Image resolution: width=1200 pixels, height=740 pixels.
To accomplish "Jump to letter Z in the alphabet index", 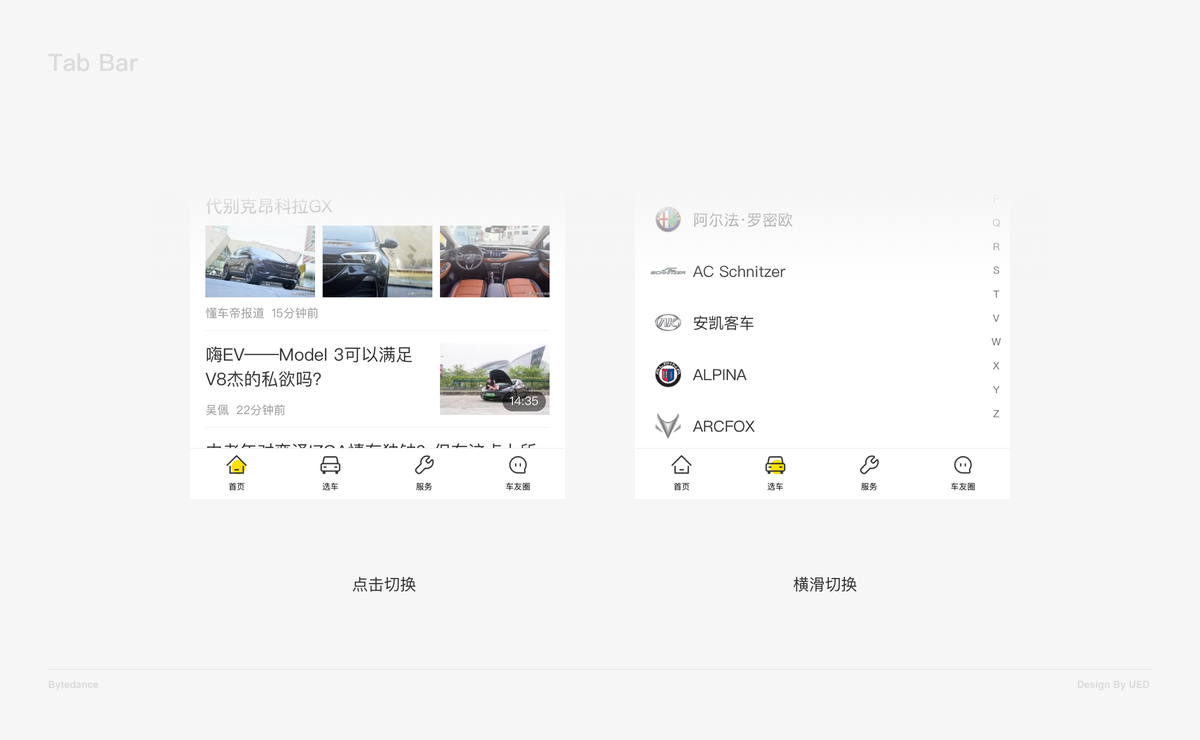I will [x=996, y=414].
